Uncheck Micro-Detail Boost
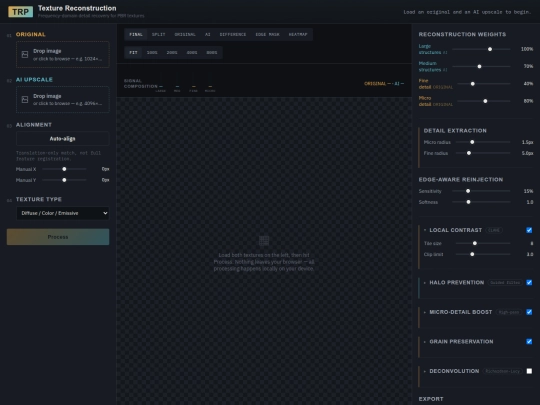Viewport: 540px width, 405px height. click(529, 312)
